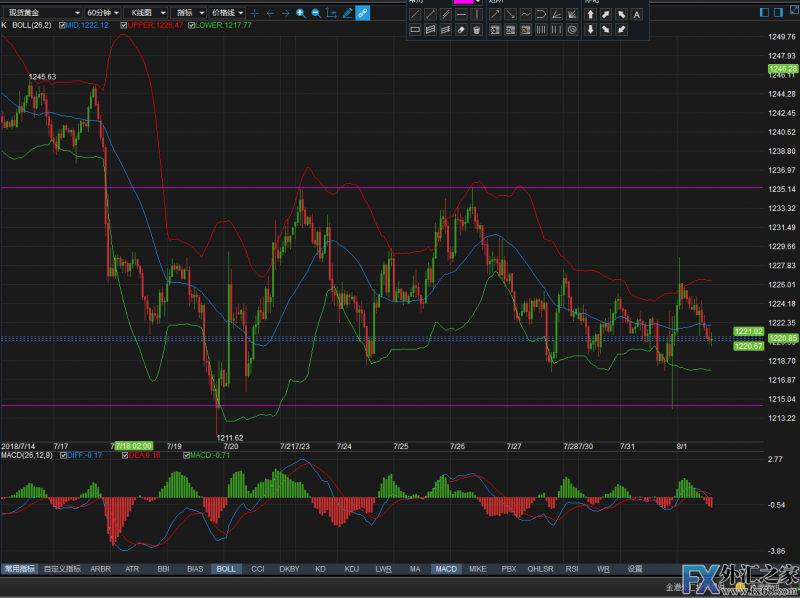Click the 7/18 02:00 date marker
Image resolution: width=800 pixels, height=598 pixels.
[x=134, y=446]
